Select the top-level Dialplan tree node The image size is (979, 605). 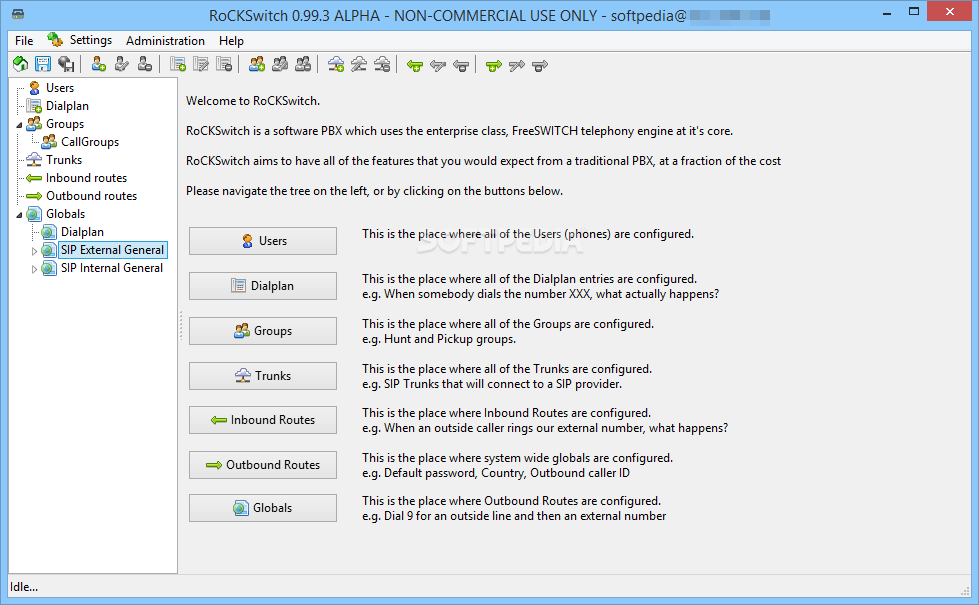point(67,106)
